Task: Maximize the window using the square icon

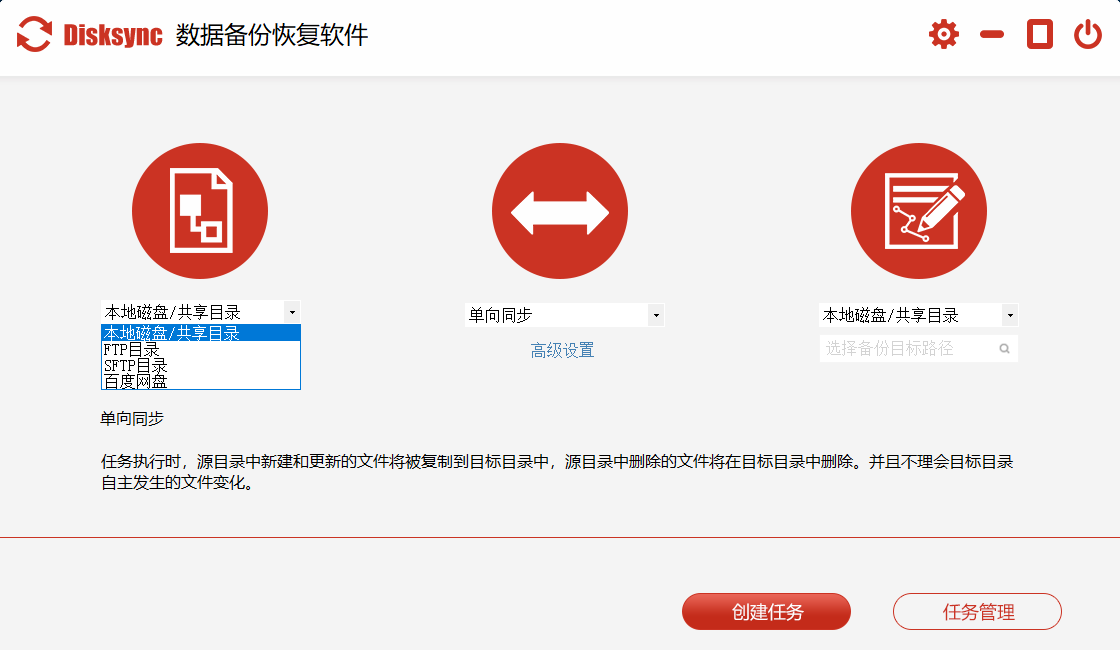Action: (x=1039, y=34)
